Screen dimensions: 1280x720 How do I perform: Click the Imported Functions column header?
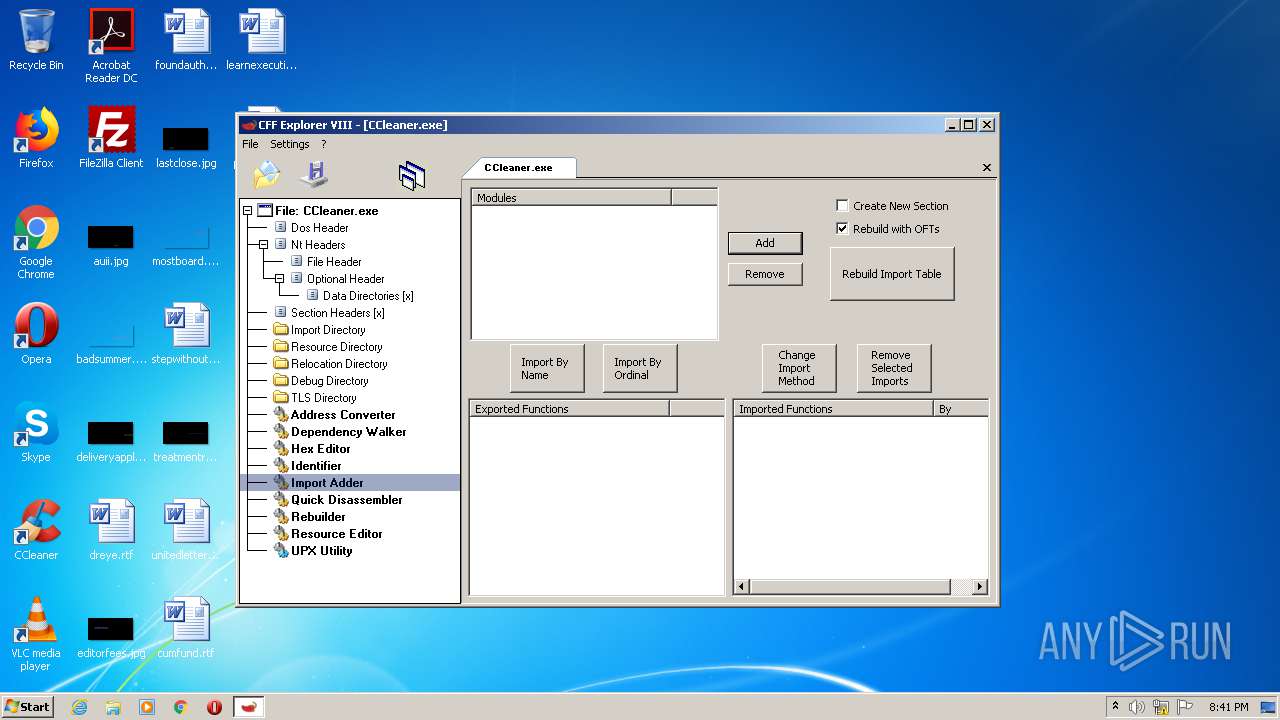click(833, 409)
